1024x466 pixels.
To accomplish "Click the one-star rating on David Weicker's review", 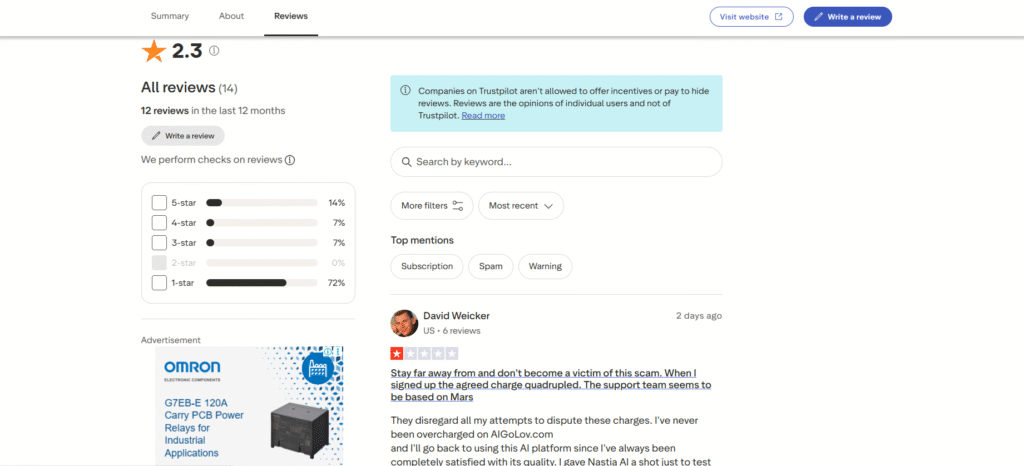I will coord(397,354).
